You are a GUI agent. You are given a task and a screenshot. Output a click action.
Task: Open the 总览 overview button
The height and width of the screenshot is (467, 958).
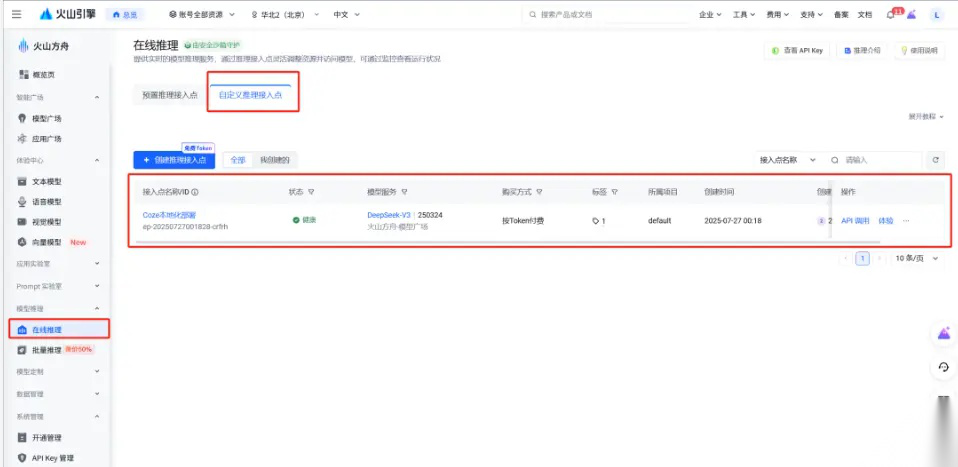125,15
